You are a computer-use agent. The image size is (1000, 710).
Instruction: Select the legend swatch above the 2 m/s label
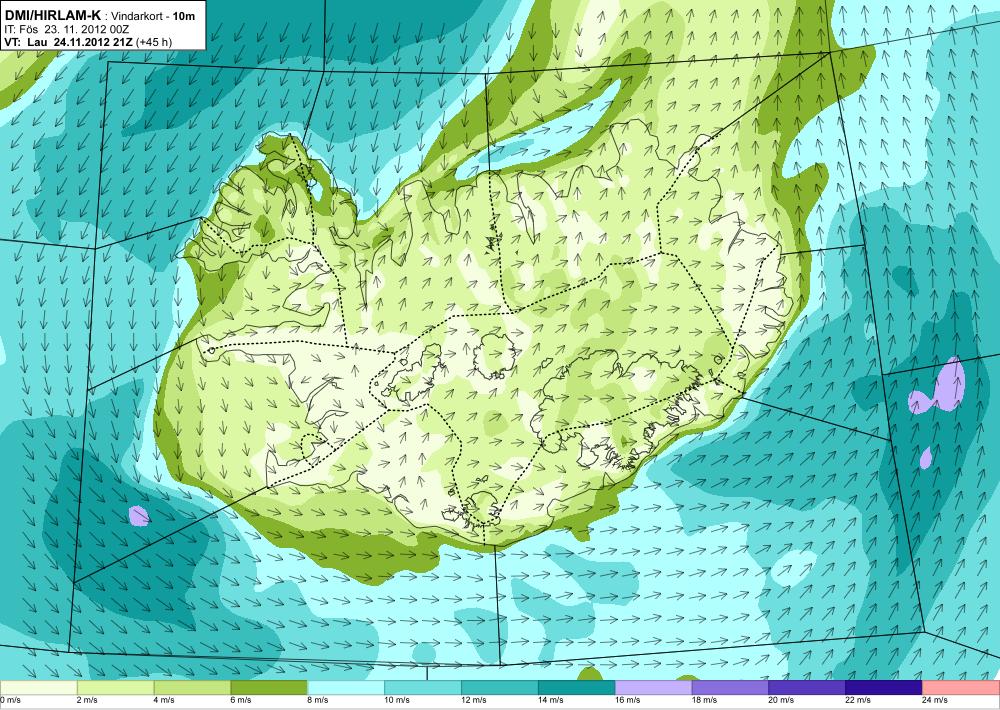tap(115, 688)
